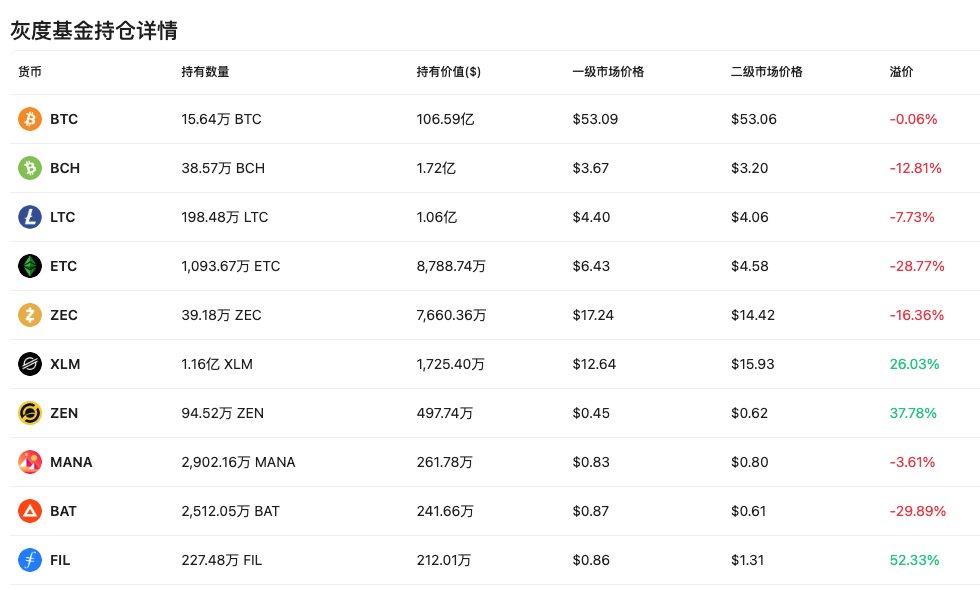Image resolution: width=980 pixels, height=590 pixels.
Task: Click the 持有数量 column header
Action: tap(205, 72)
